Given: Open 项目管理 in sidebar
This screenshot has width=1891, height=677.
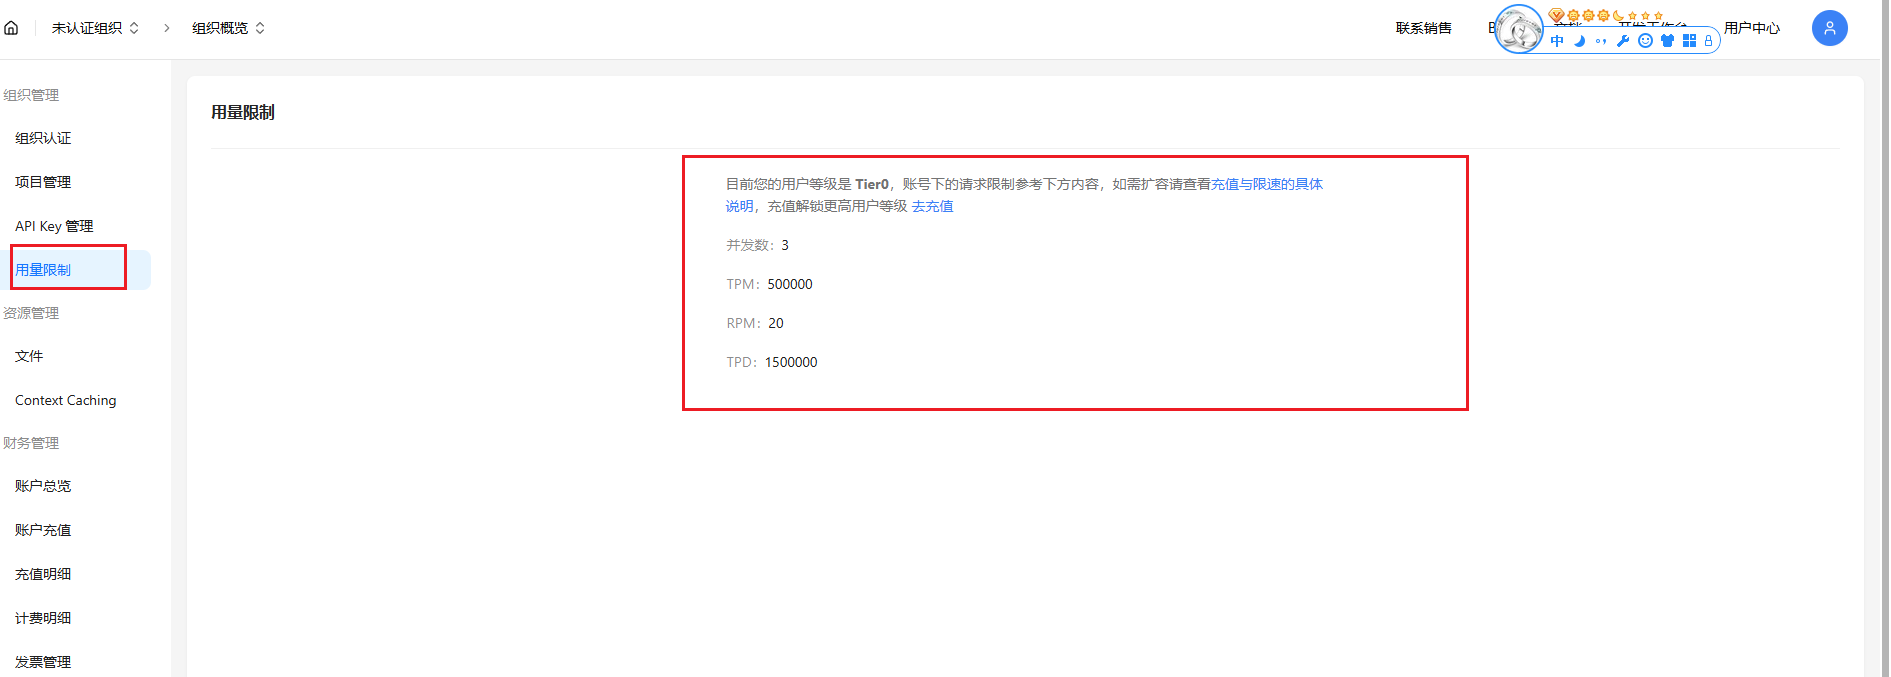Looking at the screenshot, I should pyautogui.click(x=43, y=182).
